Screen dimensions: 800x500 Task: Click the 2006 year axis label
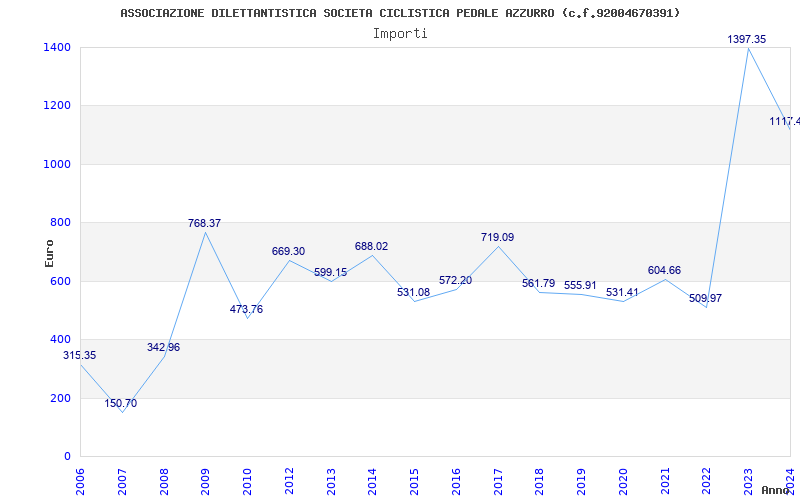[80, 482]
